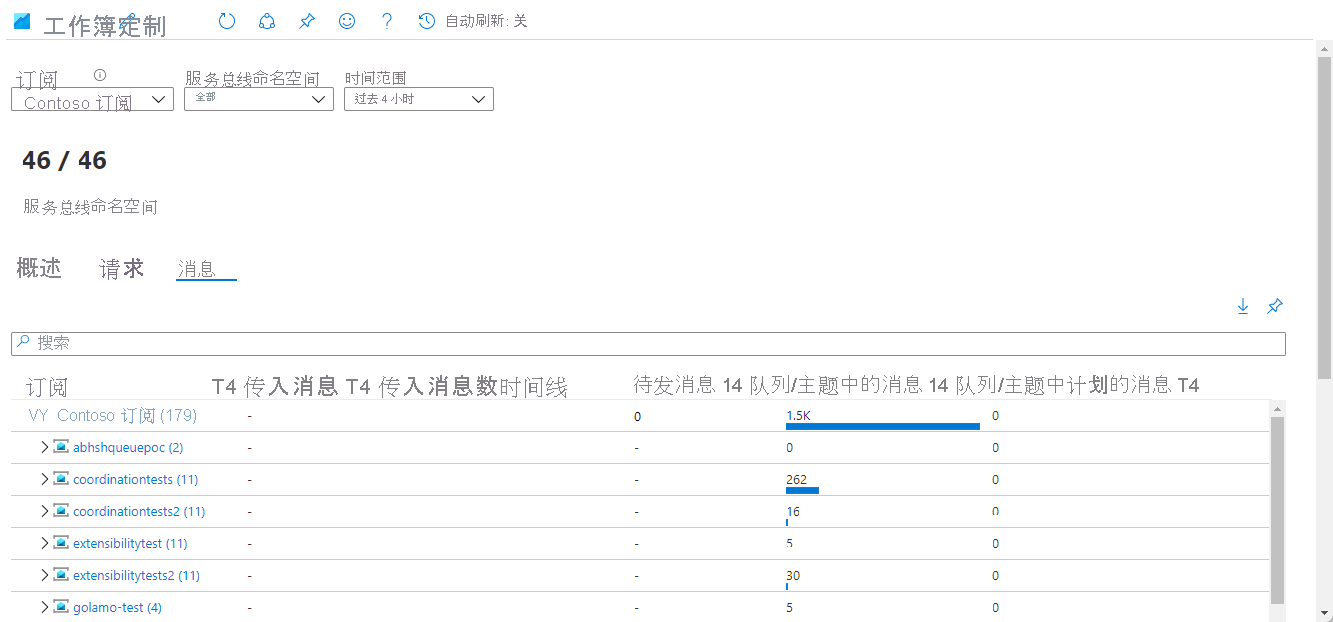The width and height of the screenshot is (1333, 622).
Task: Open the 自动刷新: 关 auto refresh setting
Action: pos(473,21)
